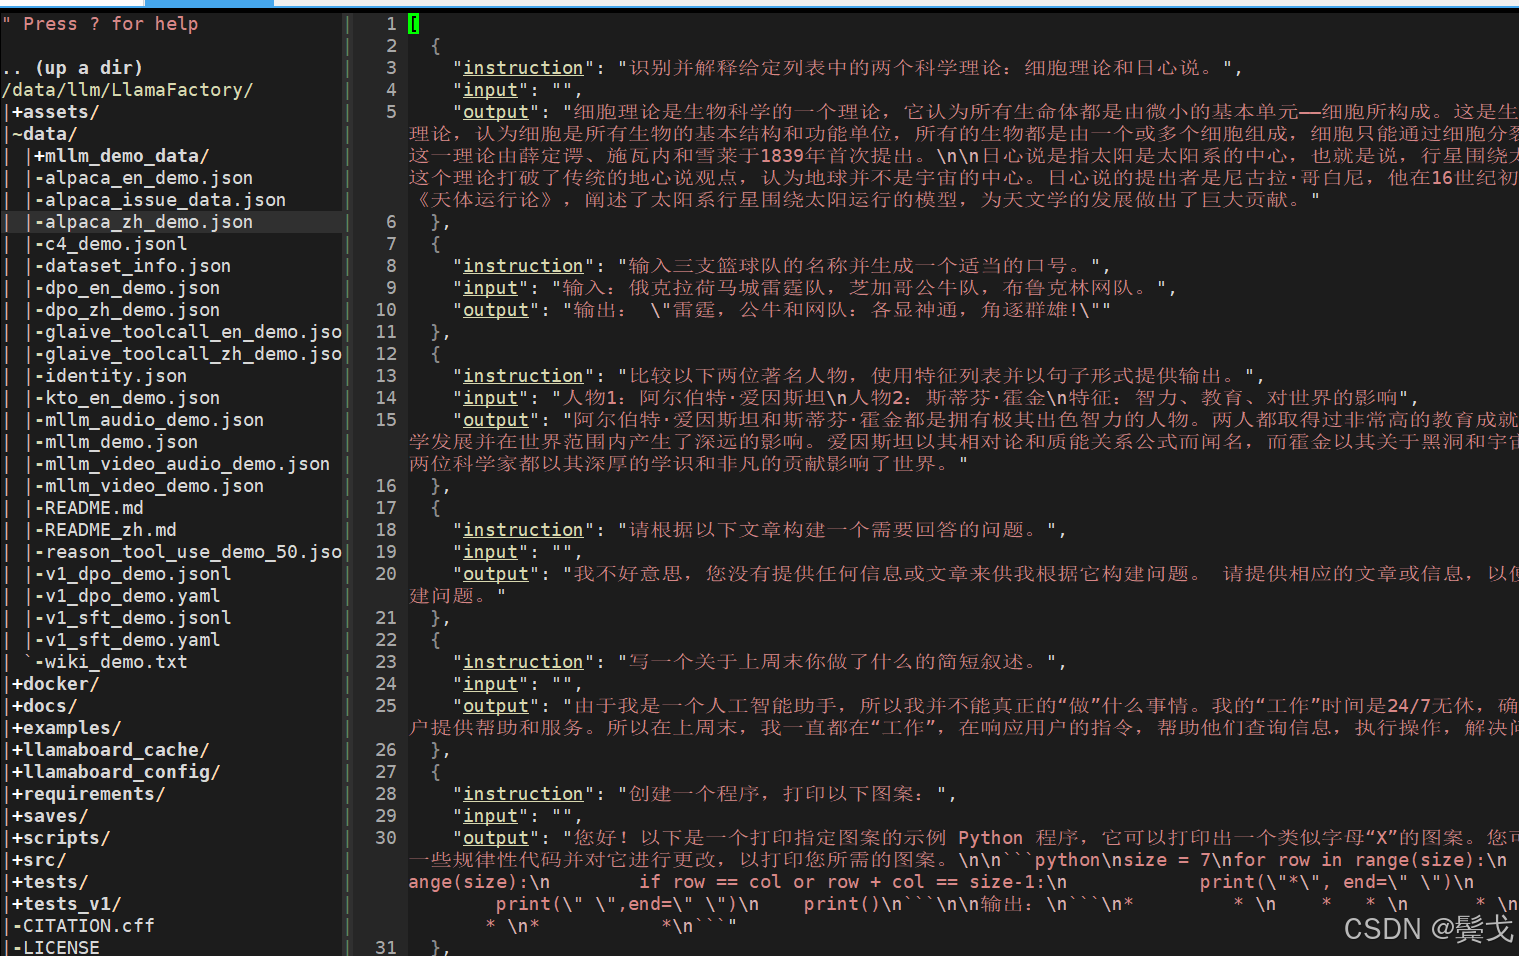Click the "output" key on line 5
The image size is (1519, 956).
(x=496, y=112)
